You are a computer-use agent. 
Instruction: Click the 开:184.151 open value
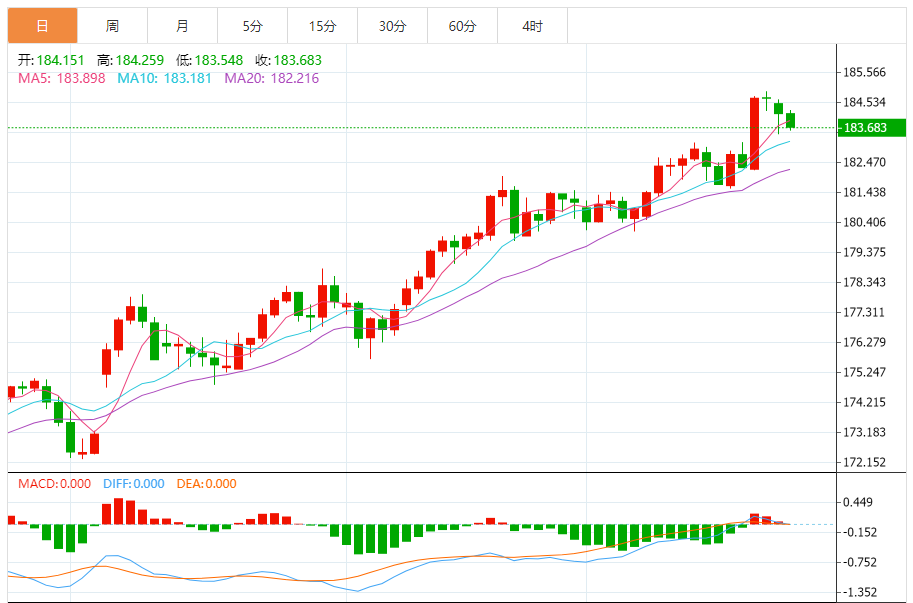pyautogui.click(x=51, y=60)
